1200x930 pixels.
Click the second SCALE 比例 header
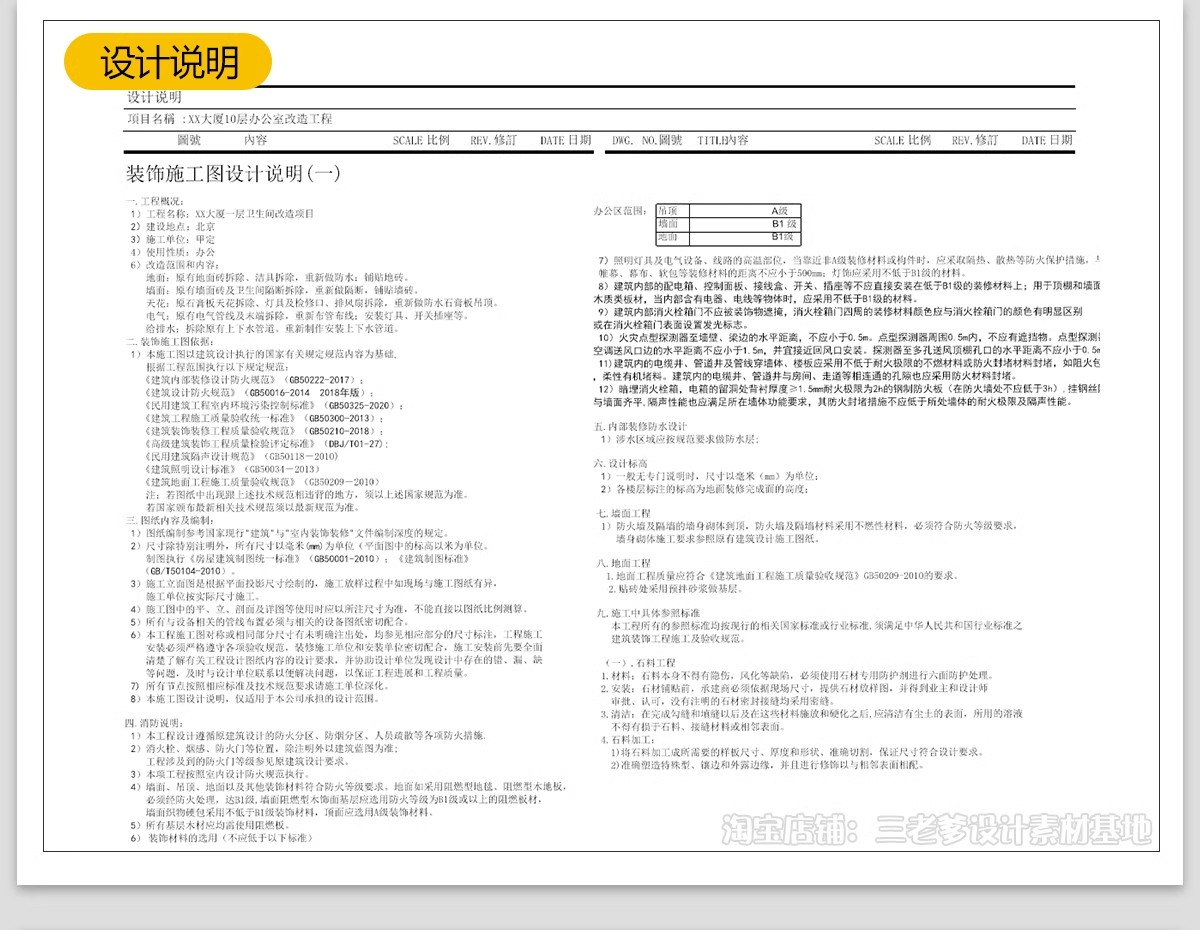pos(901,140)
